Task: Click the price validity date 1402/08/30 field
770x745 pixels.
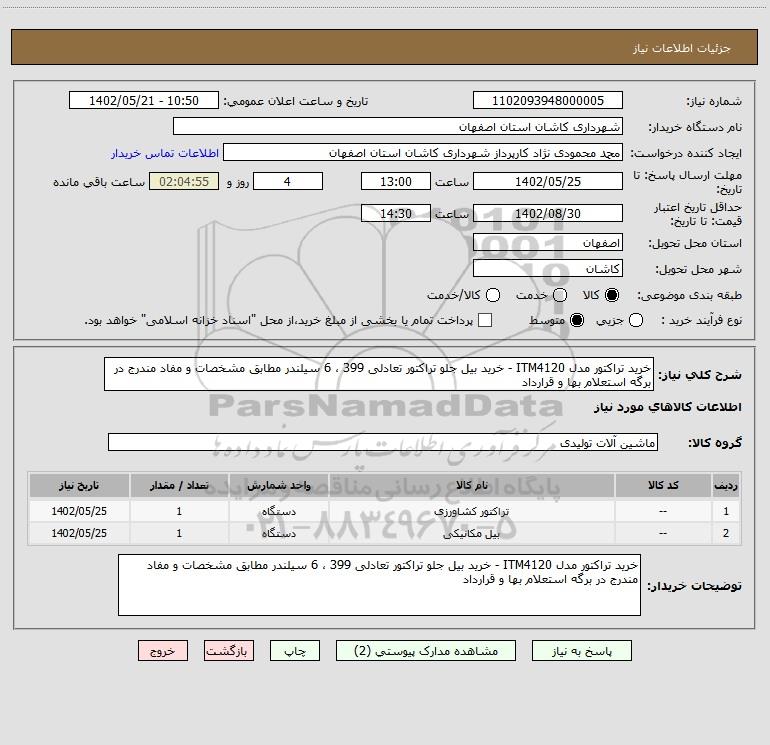Action: (548, 213)
